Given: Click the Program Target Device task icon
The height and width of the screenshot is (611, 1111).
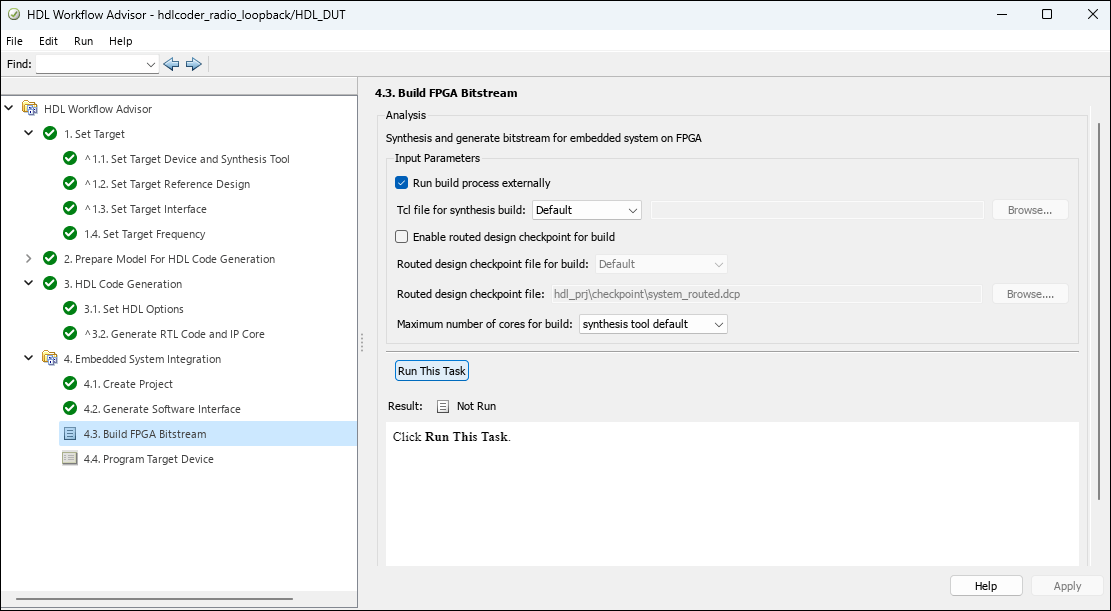Looking at the screenshot, I should [x=70, y=459].
